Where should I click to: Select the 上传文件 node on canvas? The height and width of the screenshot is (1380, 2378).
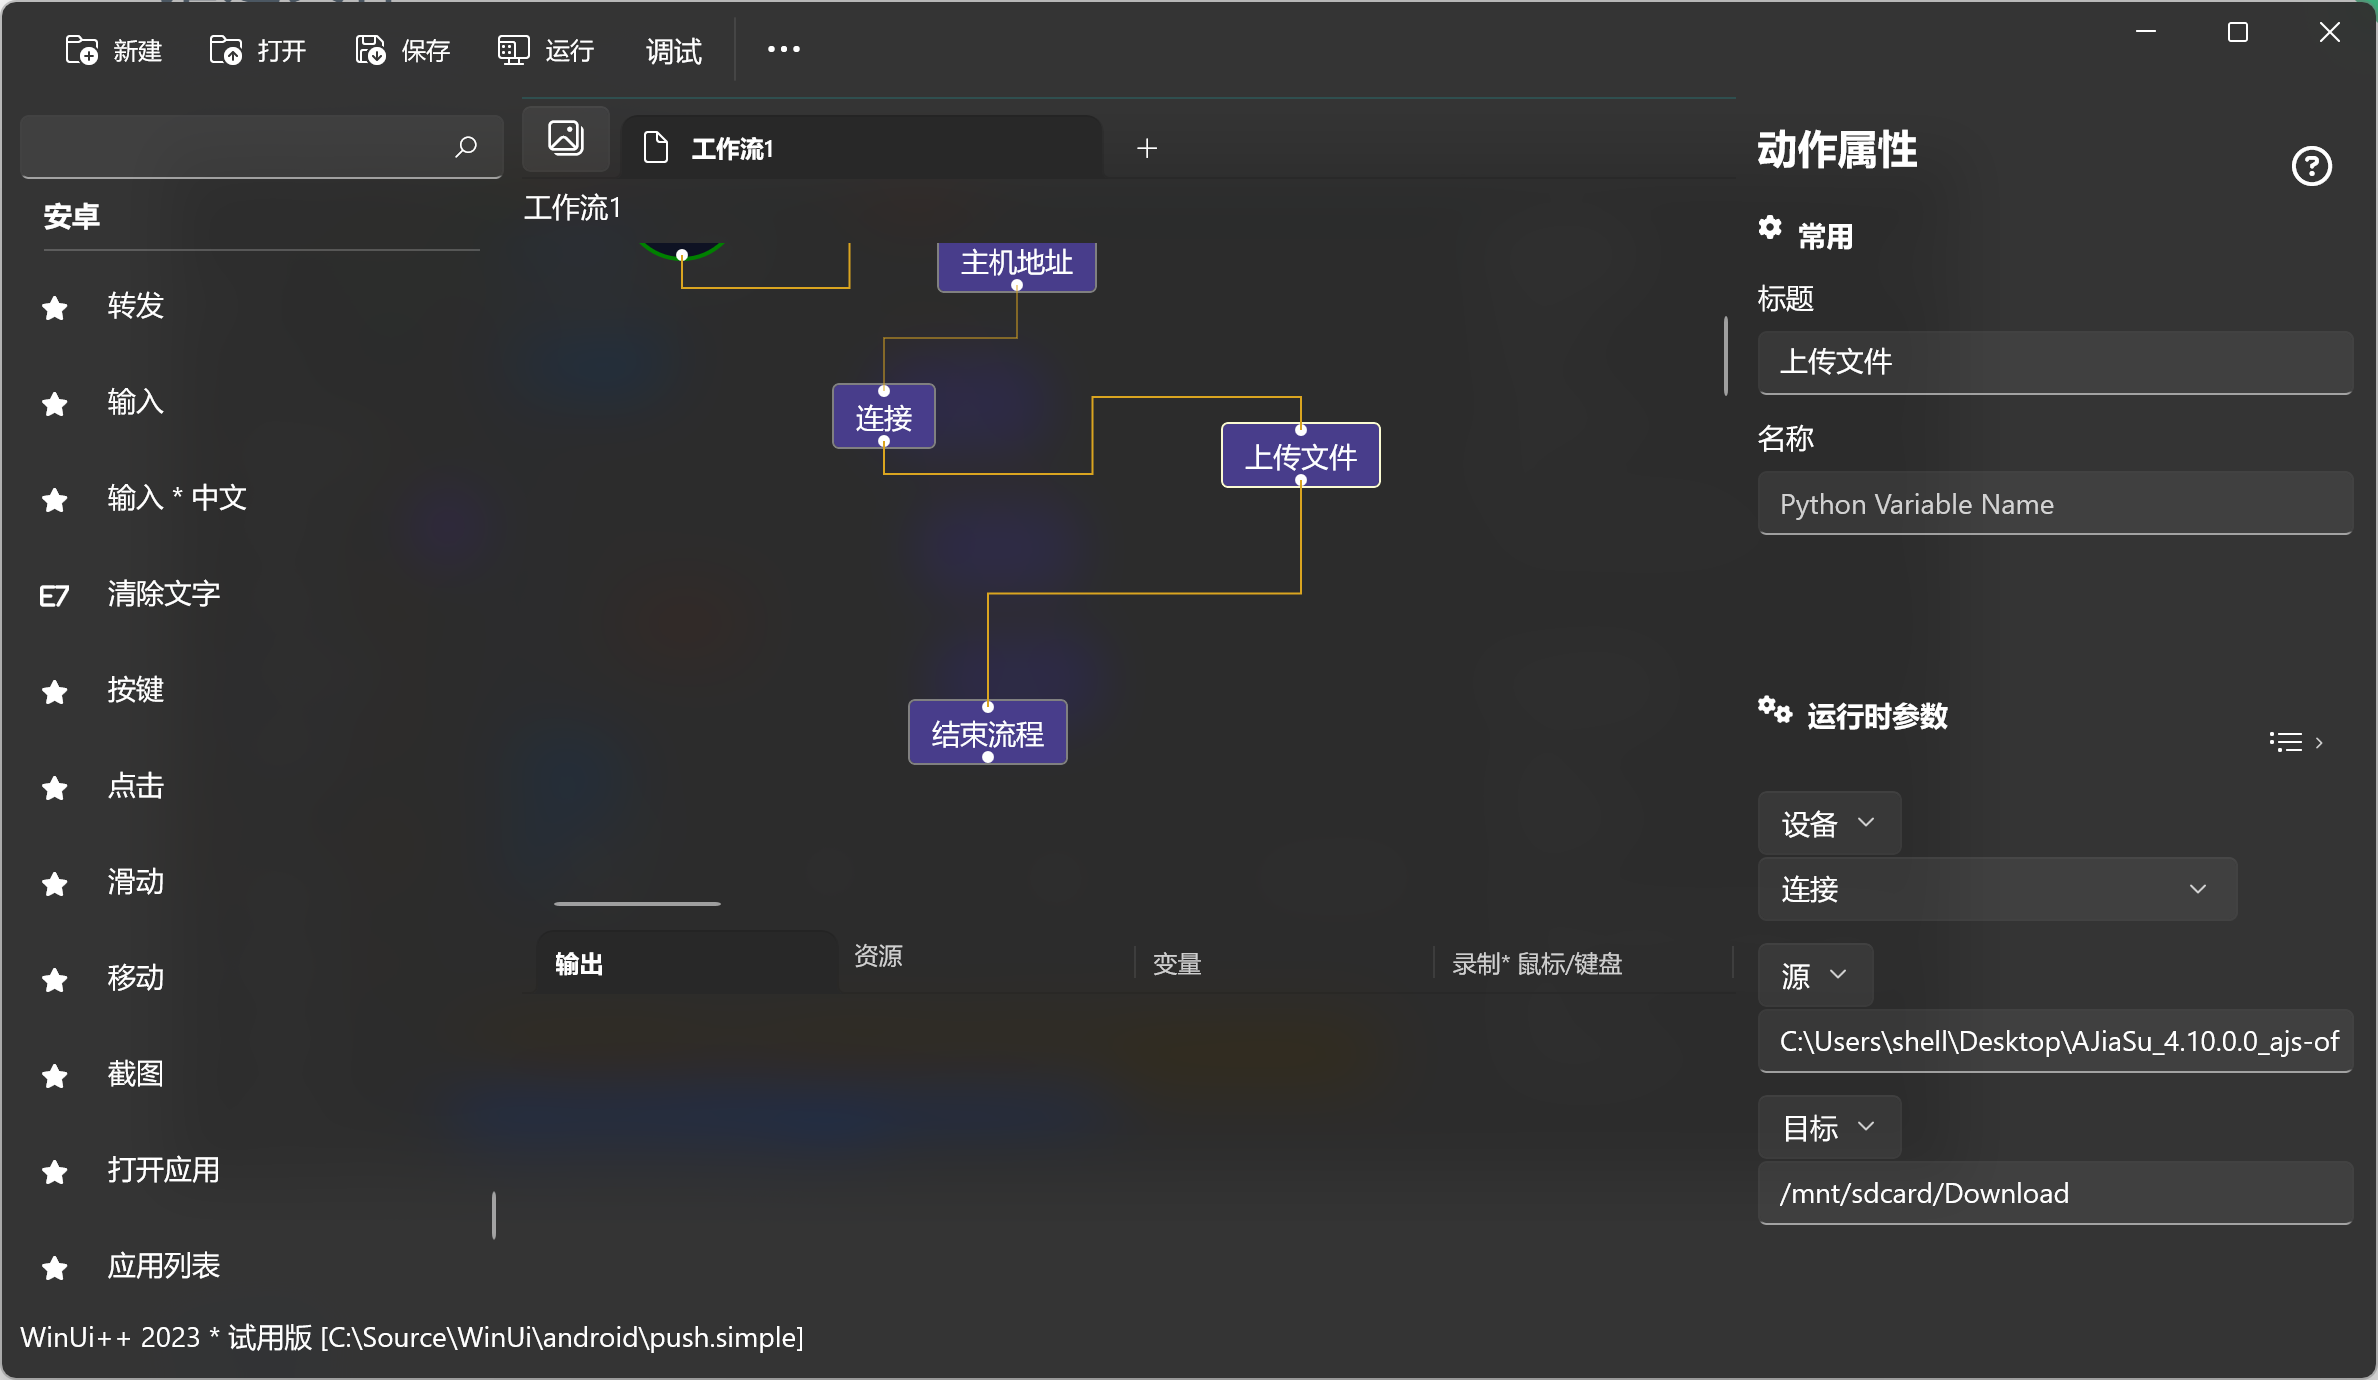point(1300,456)
